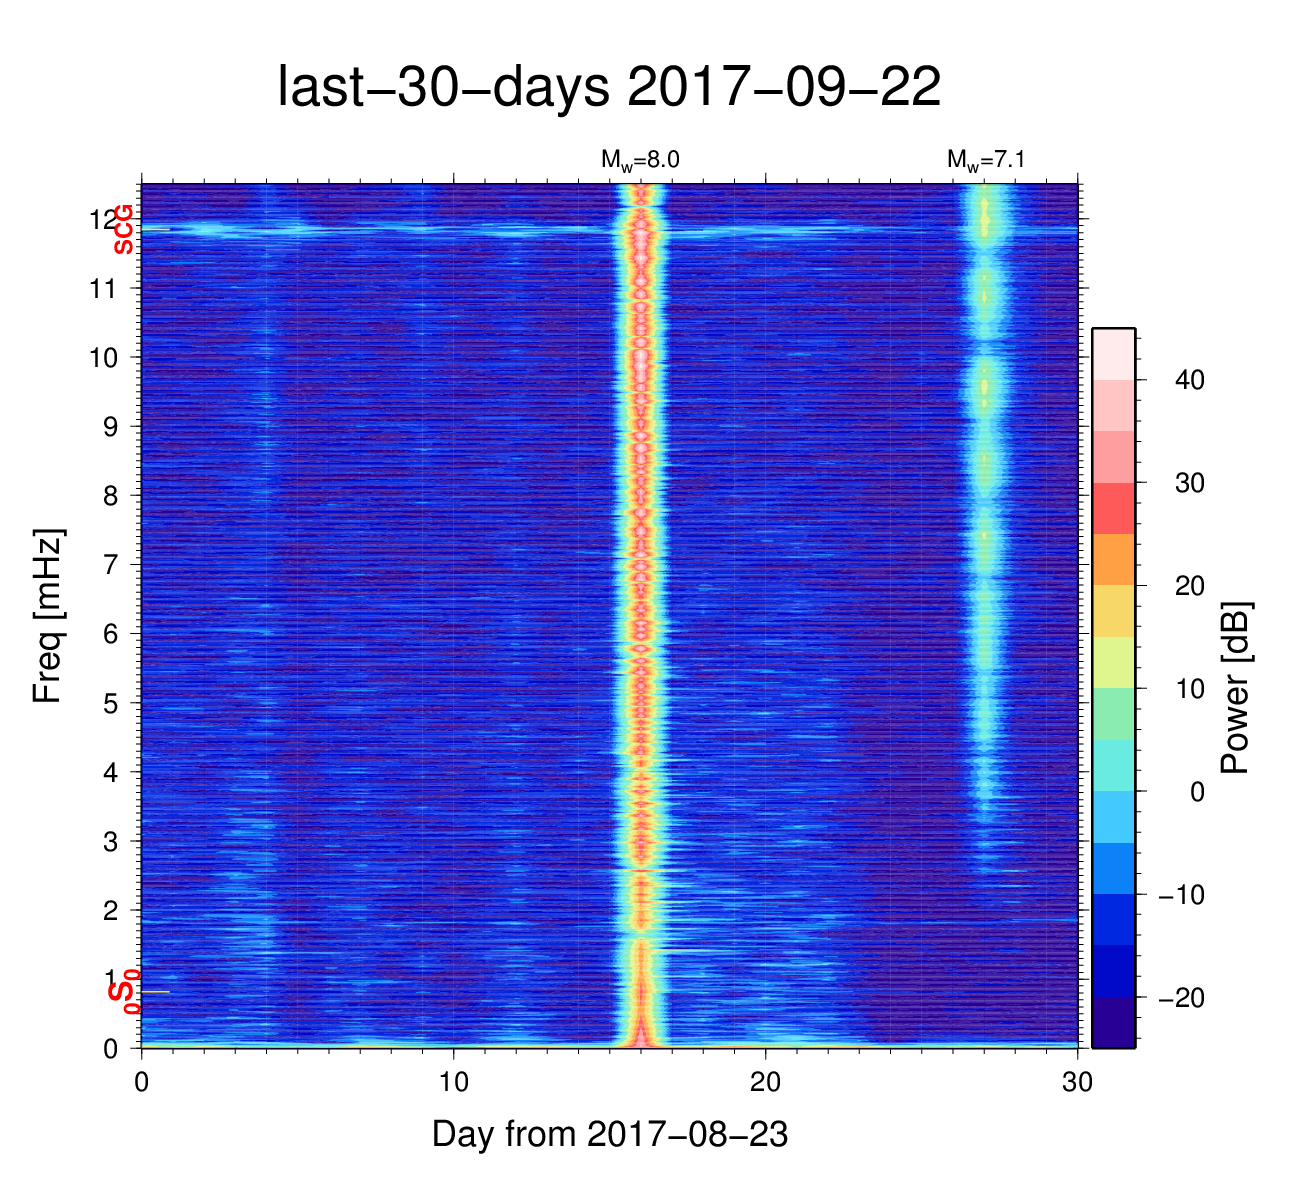Click the Day from 2017-08-23 axis label
The image size is (1290, 1190).
(x=609, y=1134)
